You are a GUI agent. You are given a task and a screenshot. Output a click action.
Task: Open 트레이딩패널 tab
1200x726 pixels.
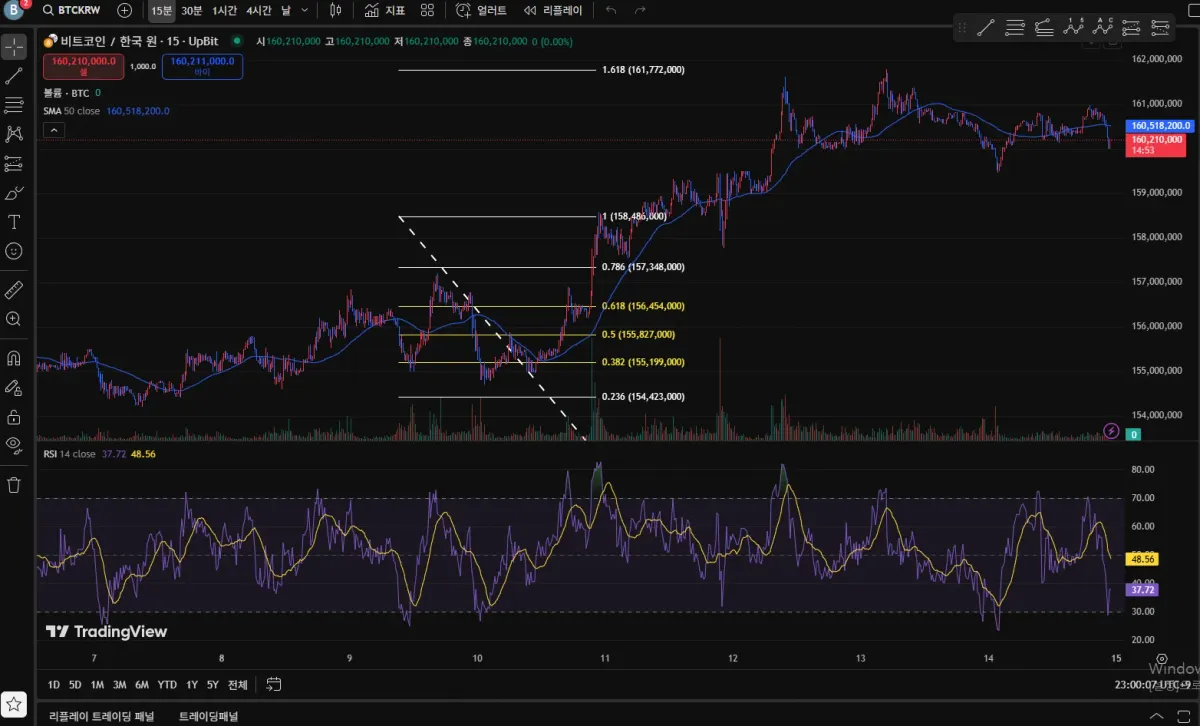point(208,716)
